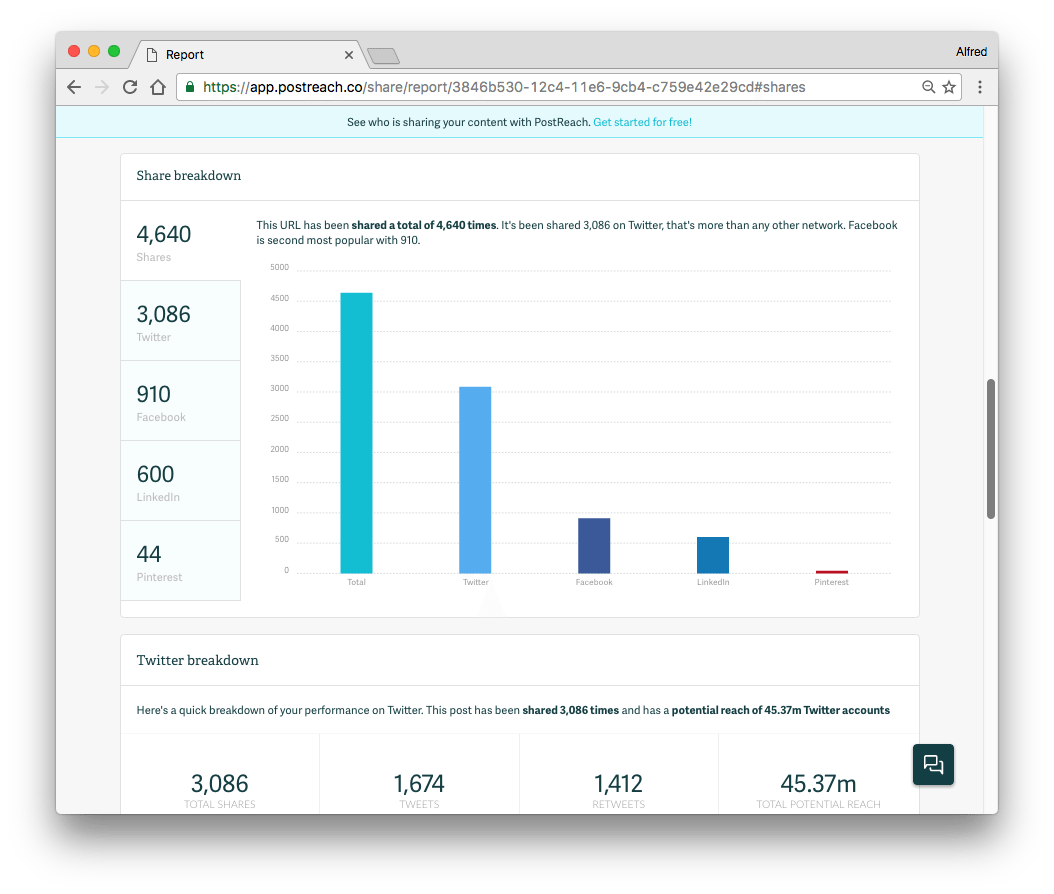Select the Facebook 910 shares card
The width and height of the screenshot is (1054, 894).
point(180,400)
